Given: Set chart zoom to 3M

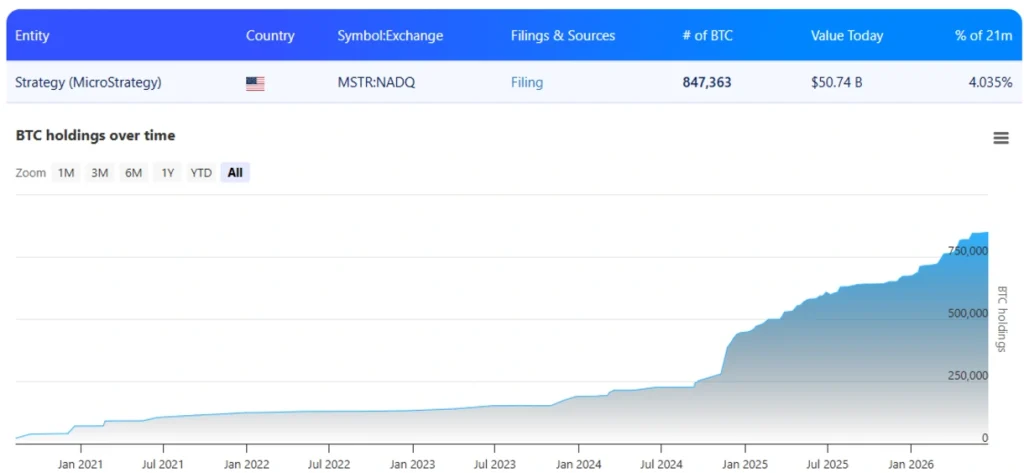Looking at the screenshot, I should (99, 172).
